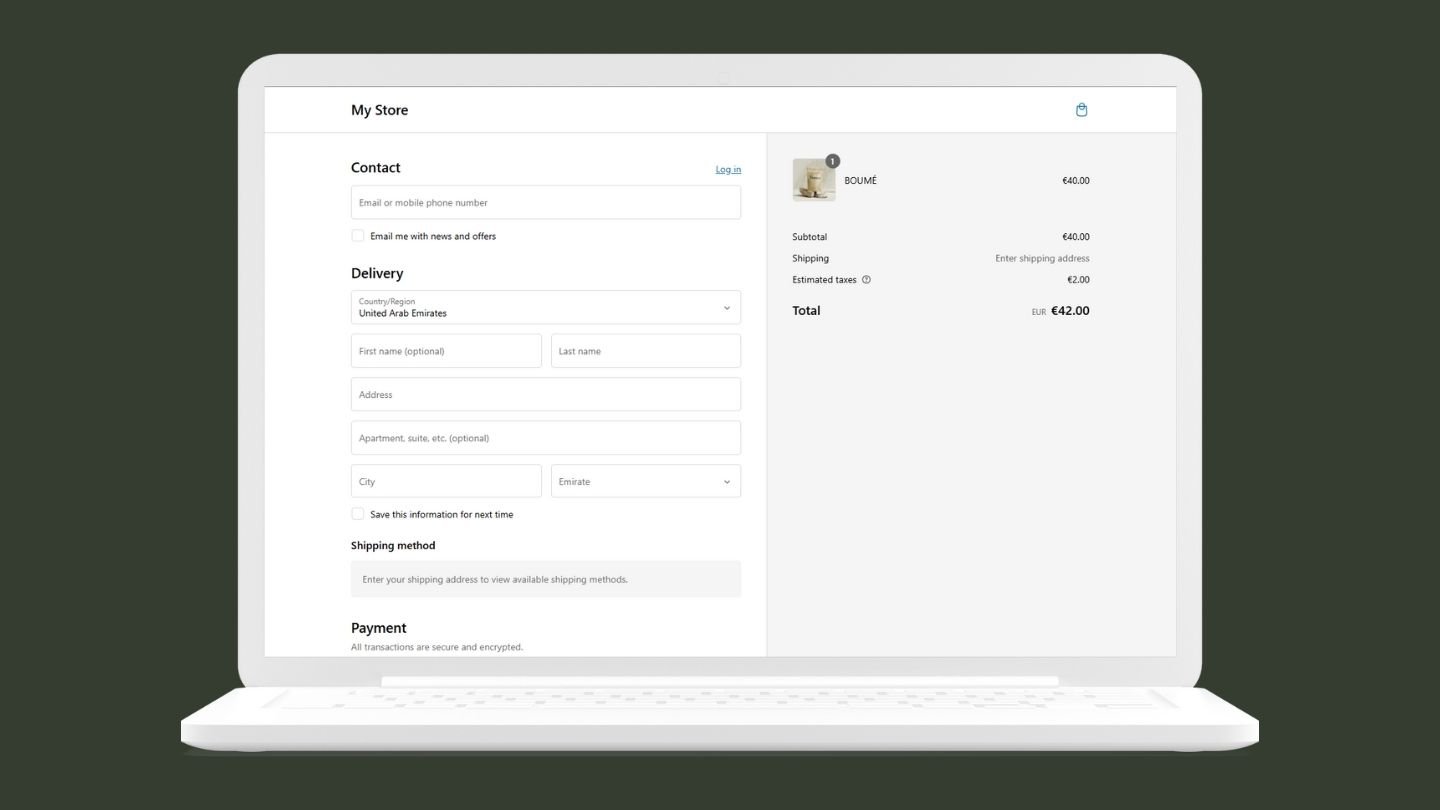Click the BOUMÉ product thumbnail
This screenshot has width=1440, height=810.
click(813, 181)
